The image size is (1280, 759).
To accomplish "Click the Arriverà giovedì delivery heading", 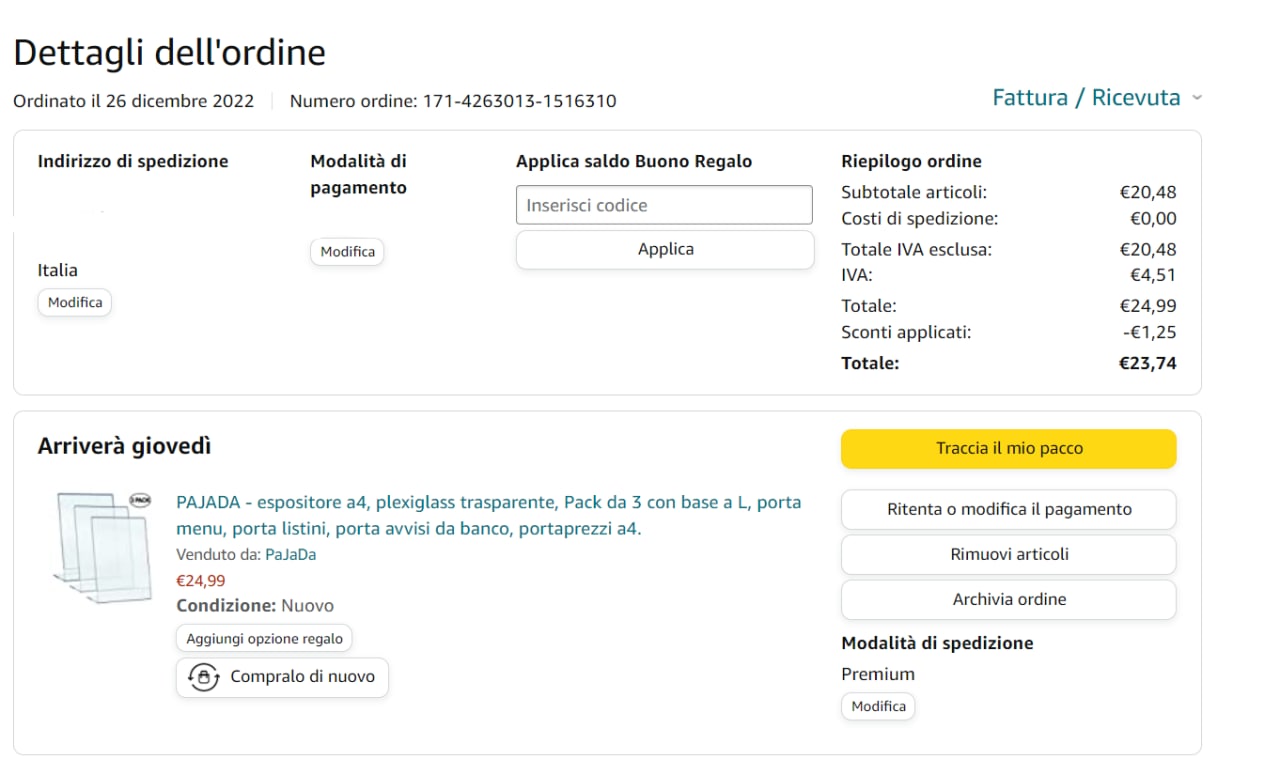I will tap(124, 447).
